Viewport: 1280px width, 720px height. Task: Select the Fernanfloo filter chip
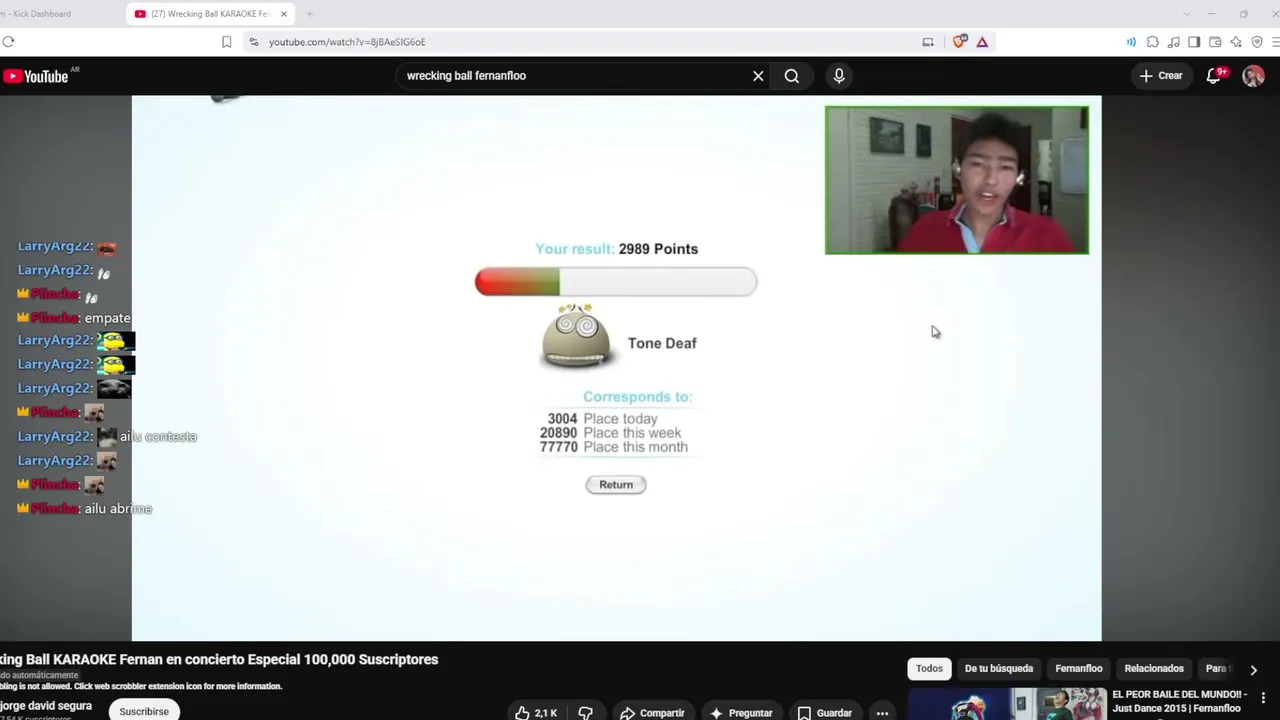[x=1079, y=669]
